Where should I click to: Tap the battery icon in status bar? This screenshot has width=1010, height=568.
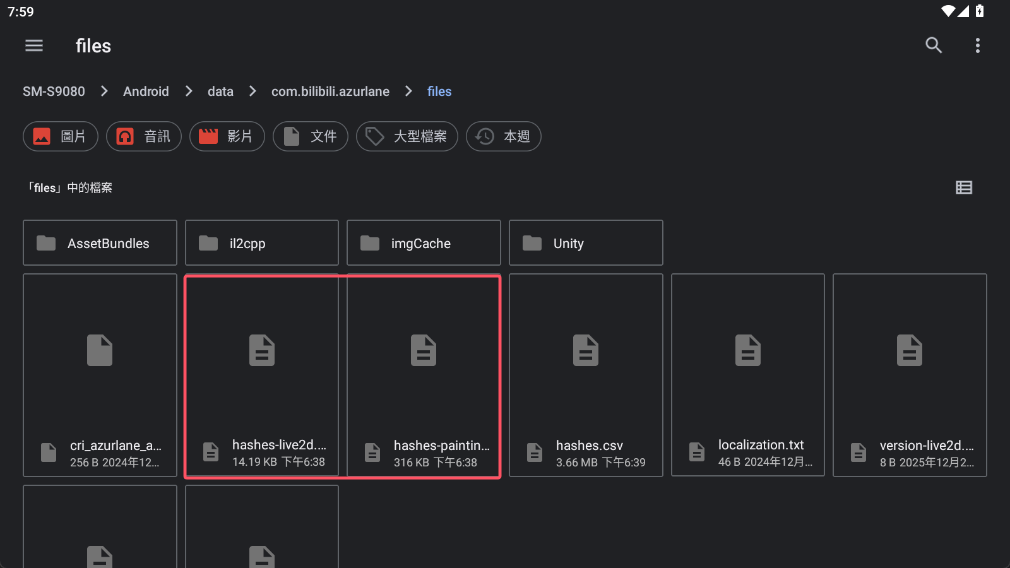pos(980,11)
